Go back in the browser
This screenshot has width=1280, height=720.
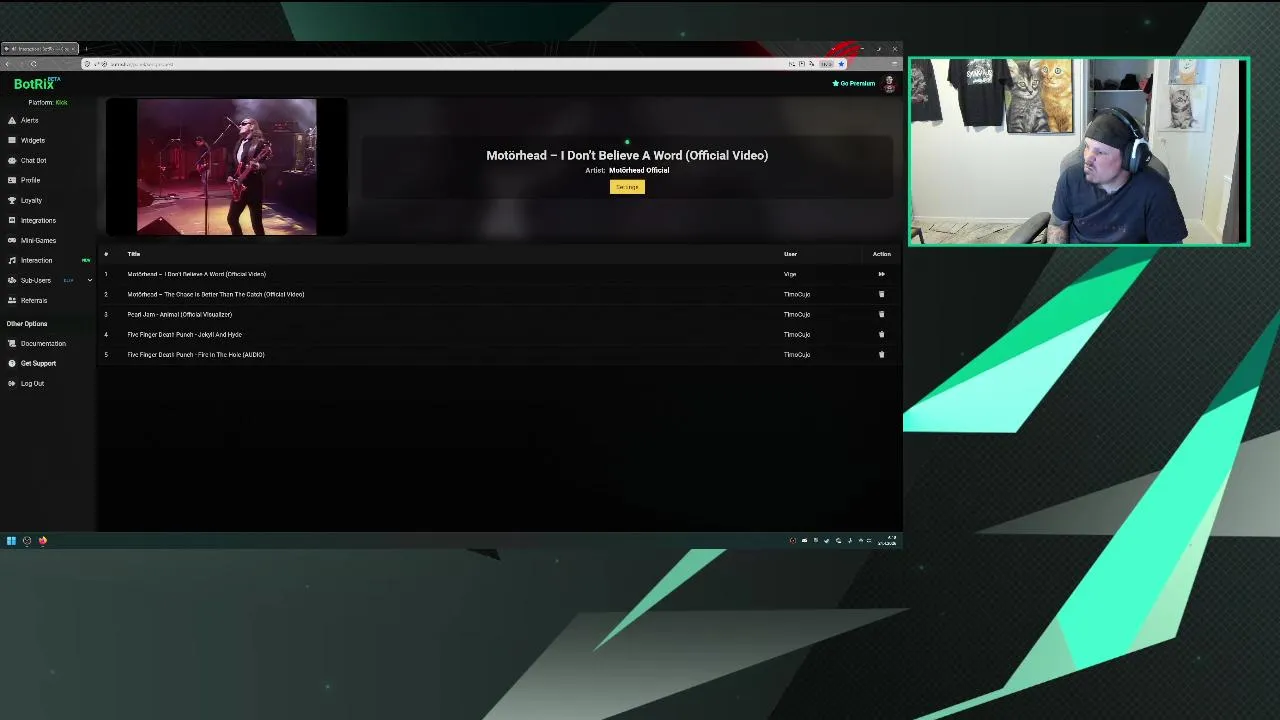8,64
